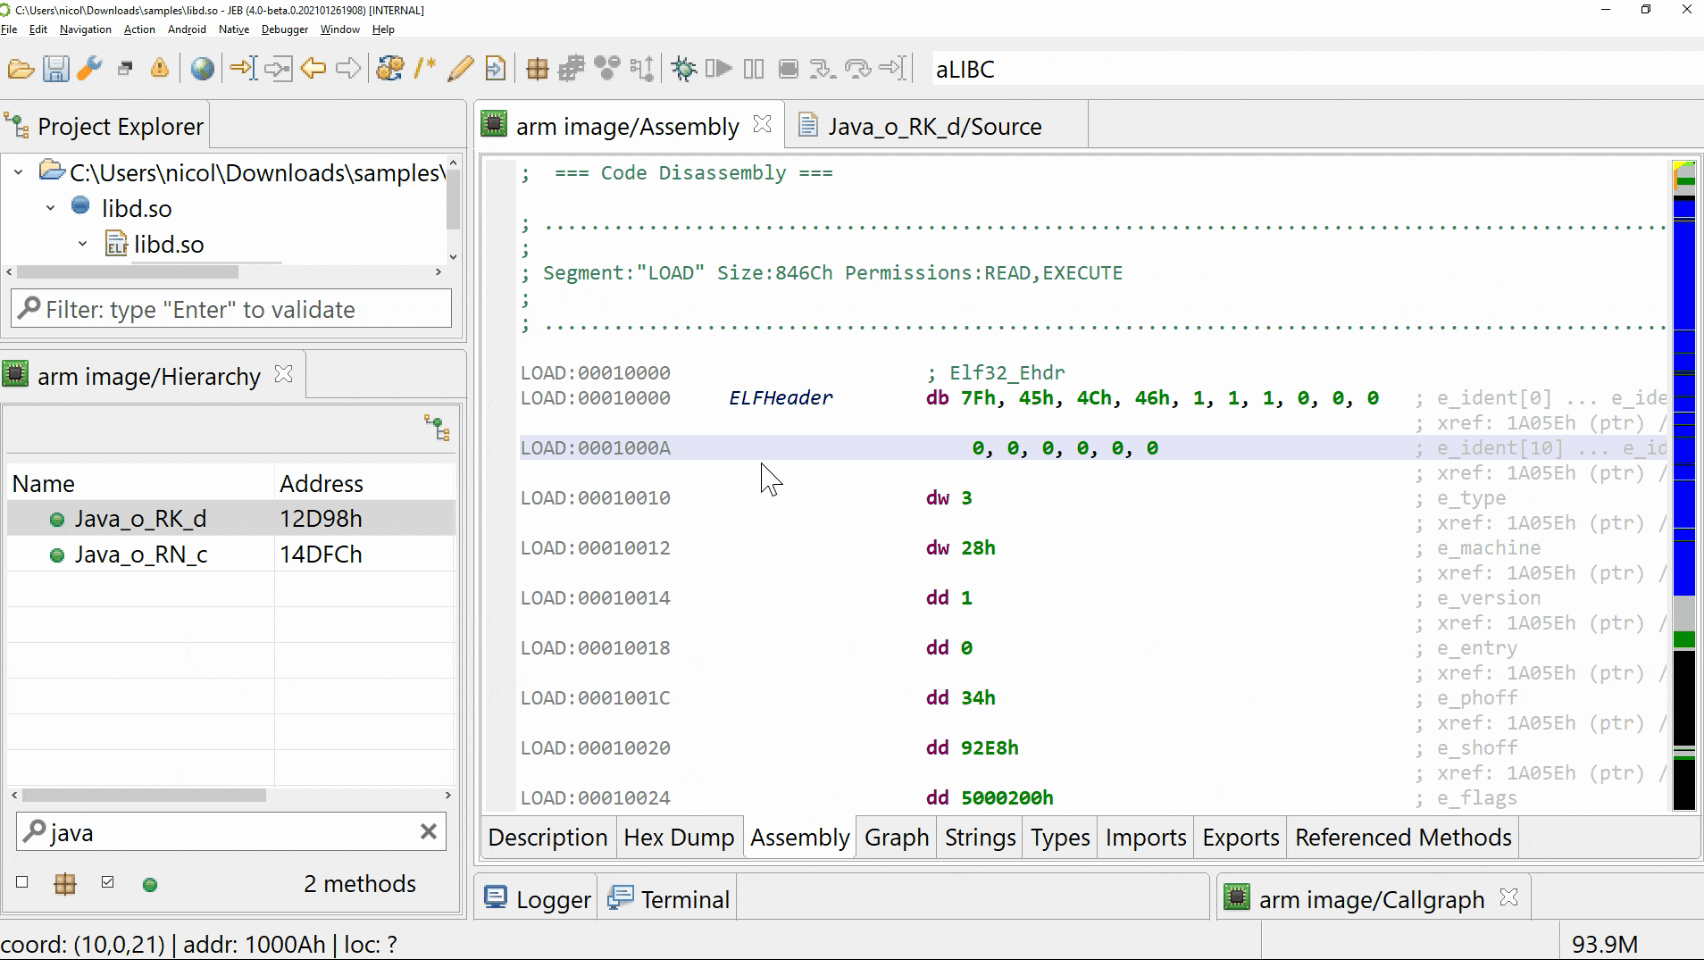Image resolution: width=1704 pixels, height=960 pixels.
Task: Click the green bug debugger icon
Action: coord(684,69)
